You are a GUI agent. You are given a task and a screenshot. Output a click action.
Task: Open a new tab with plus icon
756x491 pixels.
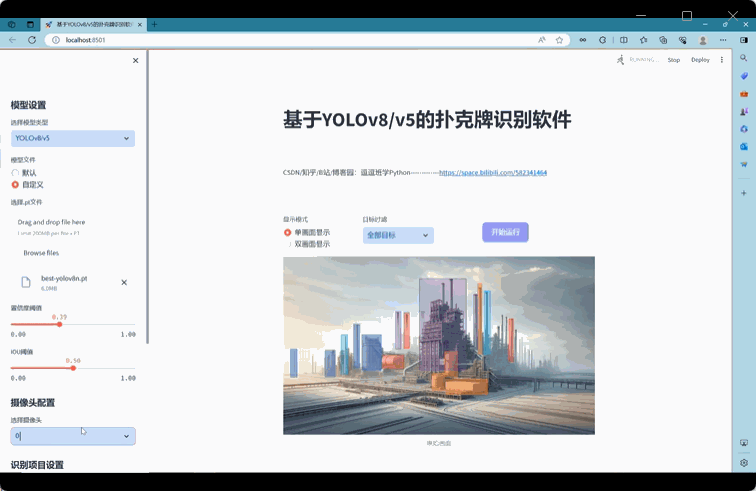point(154,24)
